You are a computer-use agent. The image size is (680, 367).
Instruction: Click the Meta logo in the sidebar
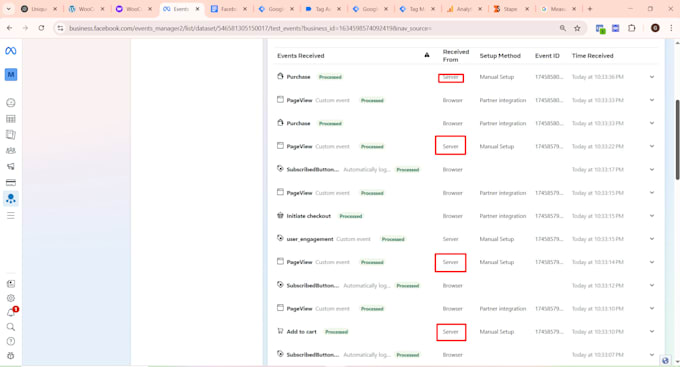point(11,51)
